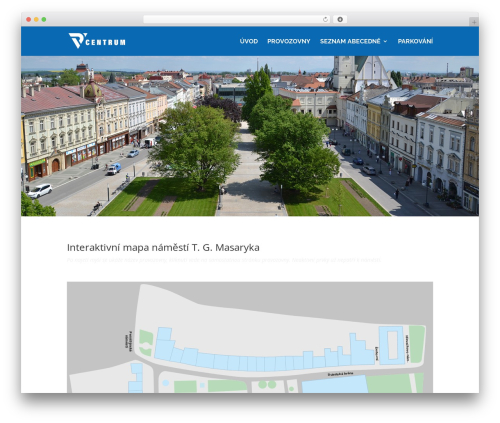
Task: Click the large blue block at the map bottom
Action: pos(335,385)
